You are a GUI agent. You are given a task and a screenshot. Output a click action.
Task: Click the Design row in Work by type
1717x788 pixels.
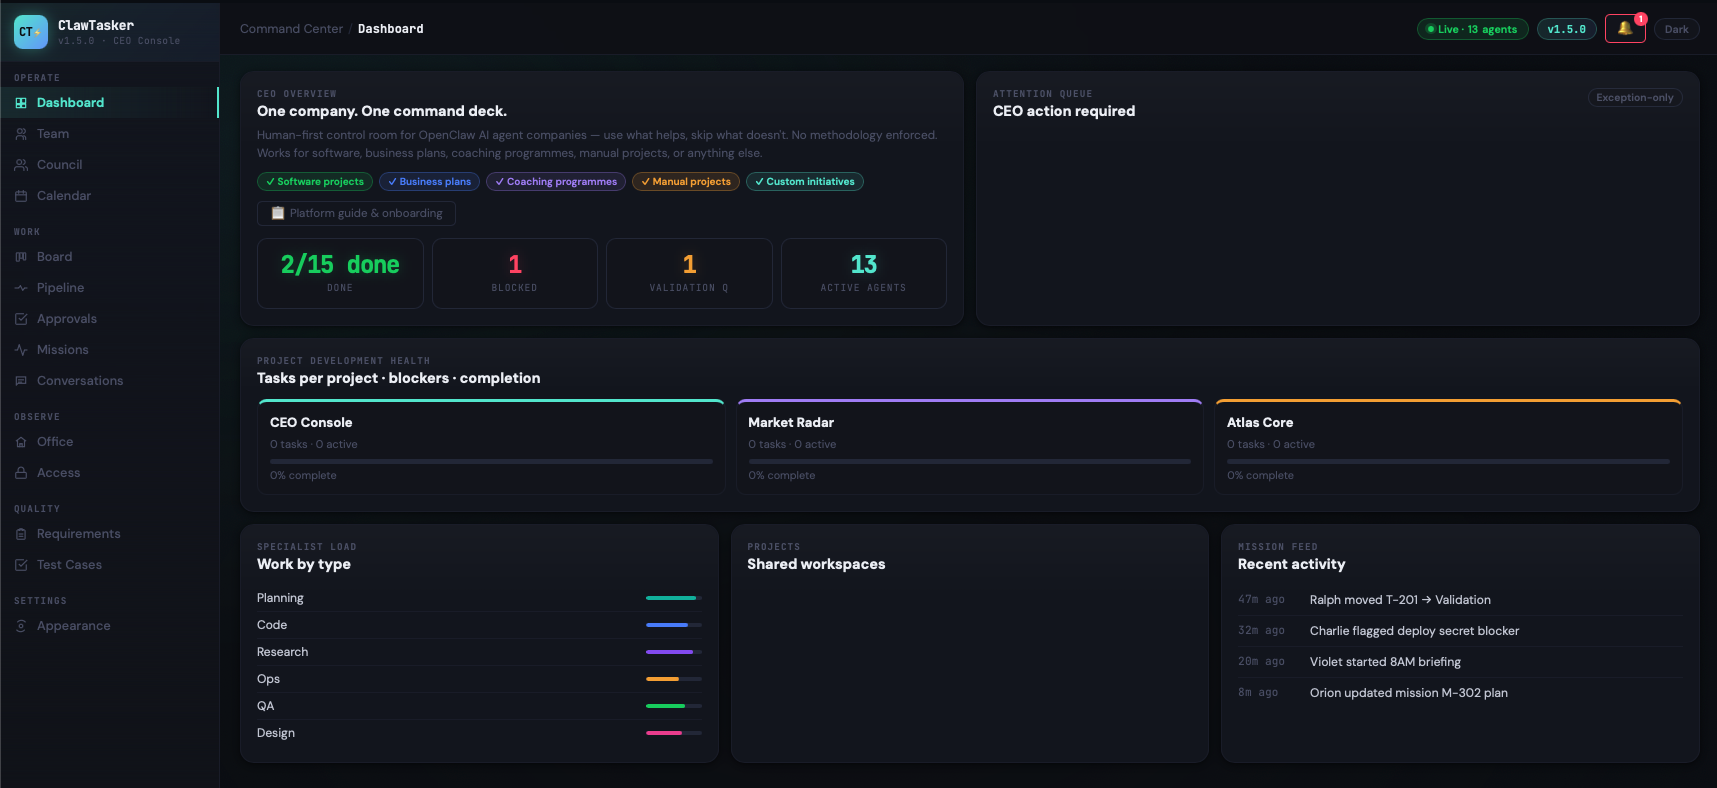(x=479, y=733)
